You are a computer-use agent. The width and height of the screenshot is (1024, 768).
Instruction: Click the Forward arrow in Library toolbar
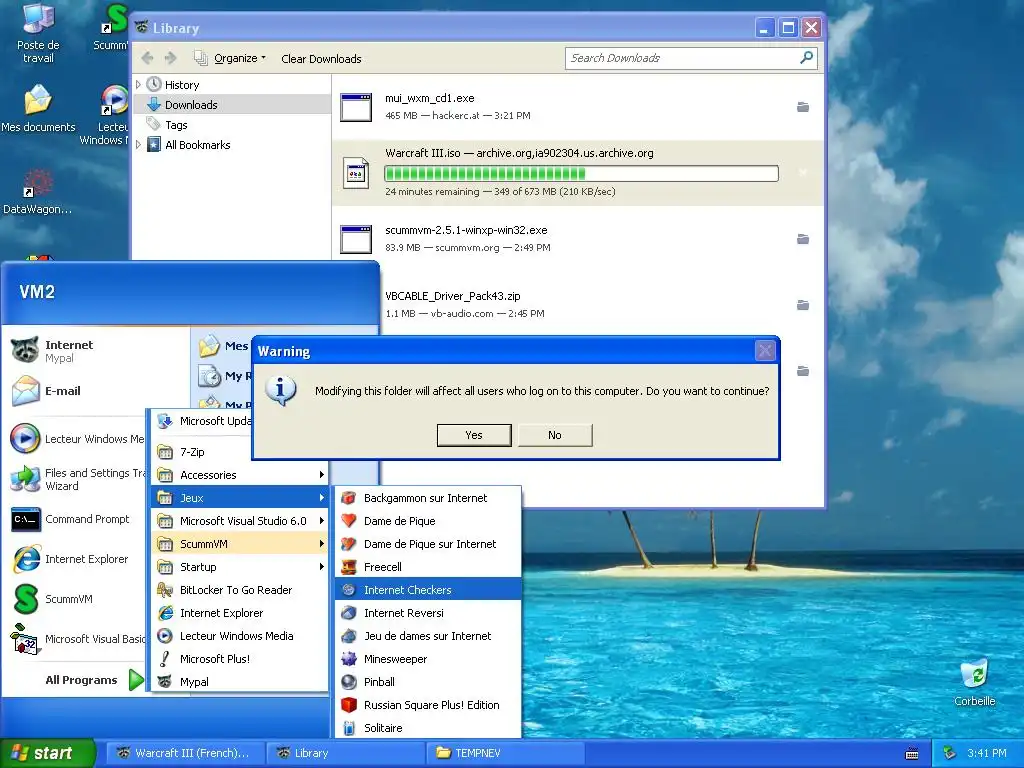(x=170, y=58)
